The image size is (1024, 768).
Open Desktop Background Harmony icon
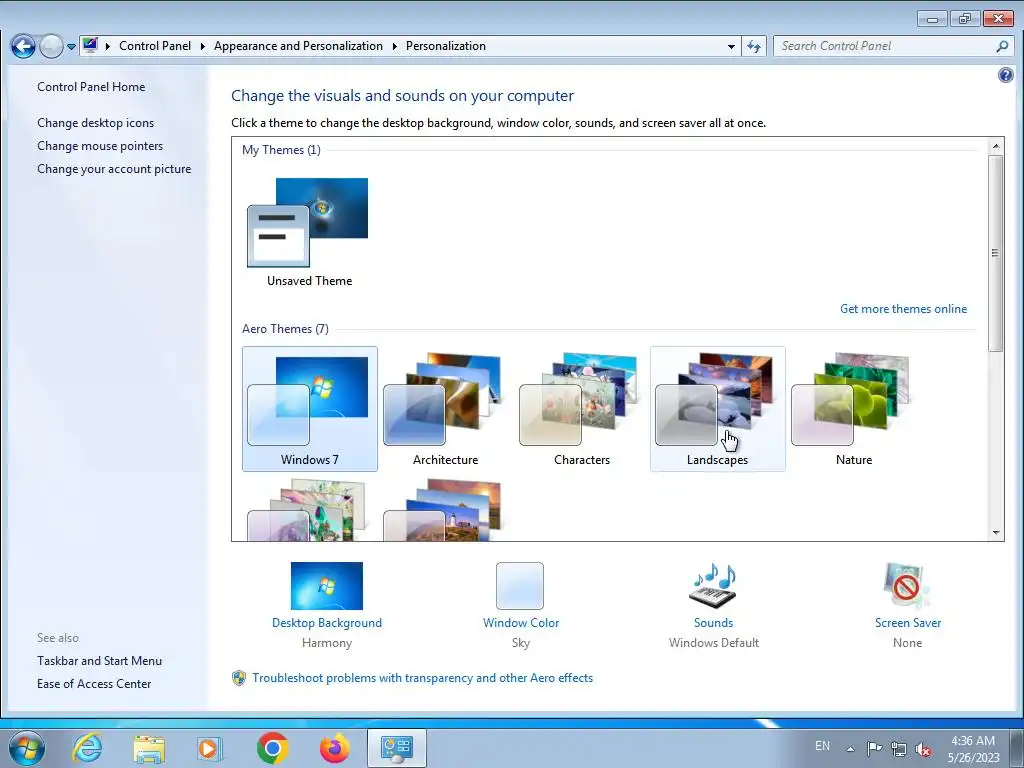tap(327, 586)
